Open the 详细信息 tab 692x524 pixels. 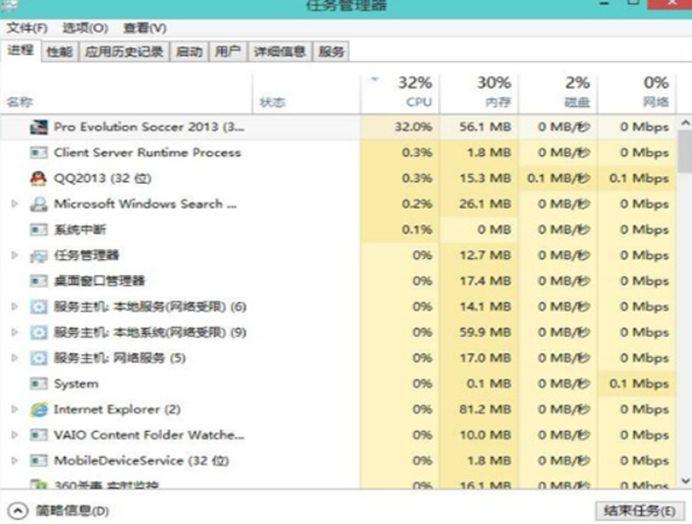(280, 52)
